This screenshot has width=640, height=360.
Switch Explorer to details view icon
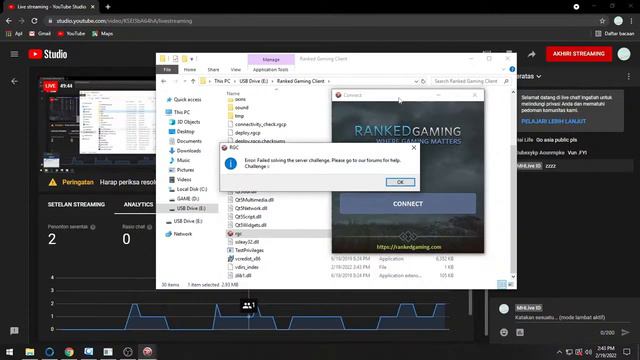(502, 284)
